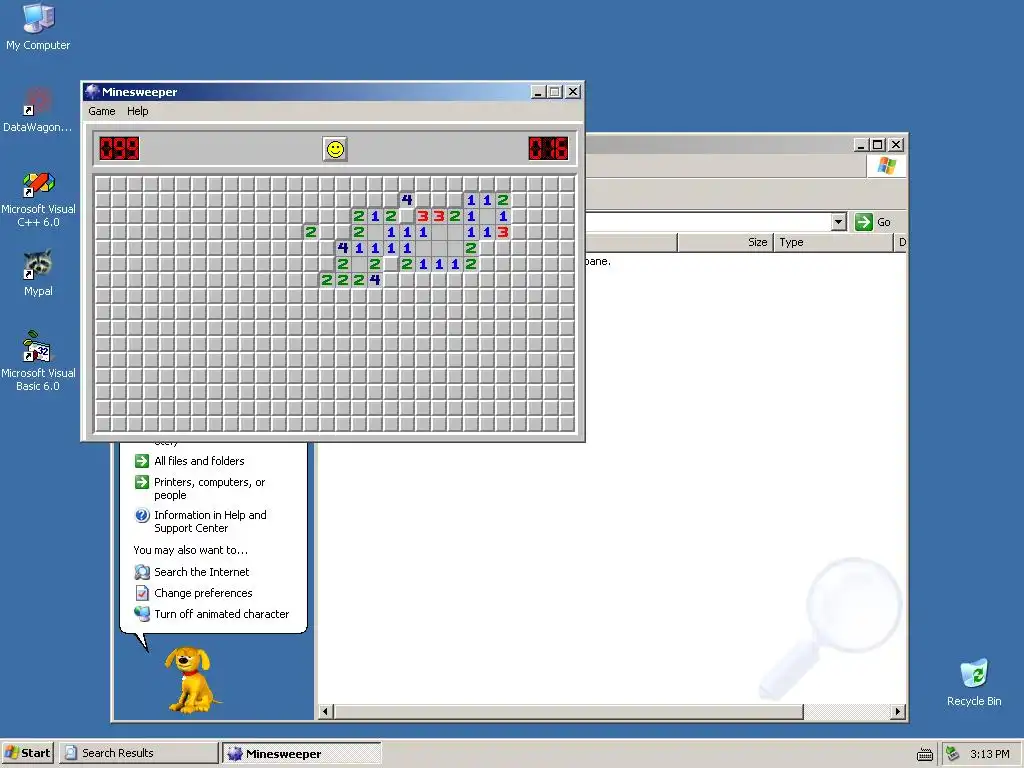Maximize the Search Results window
The image size is (1024, 768).
tap(878, 145)
